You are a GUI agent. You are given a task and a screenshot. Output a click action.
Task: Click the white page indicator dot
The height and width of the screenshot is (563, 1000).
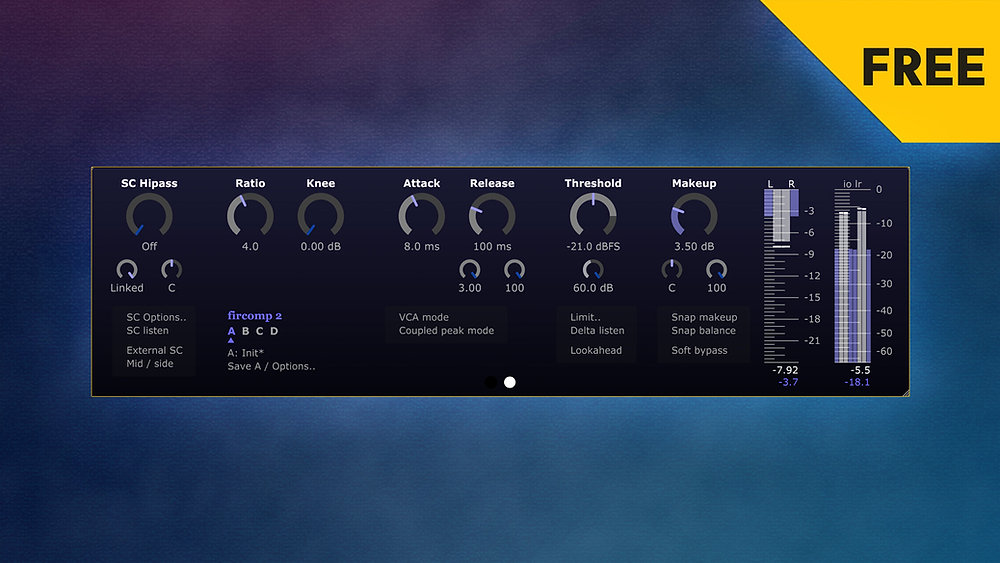click(510, 382)
